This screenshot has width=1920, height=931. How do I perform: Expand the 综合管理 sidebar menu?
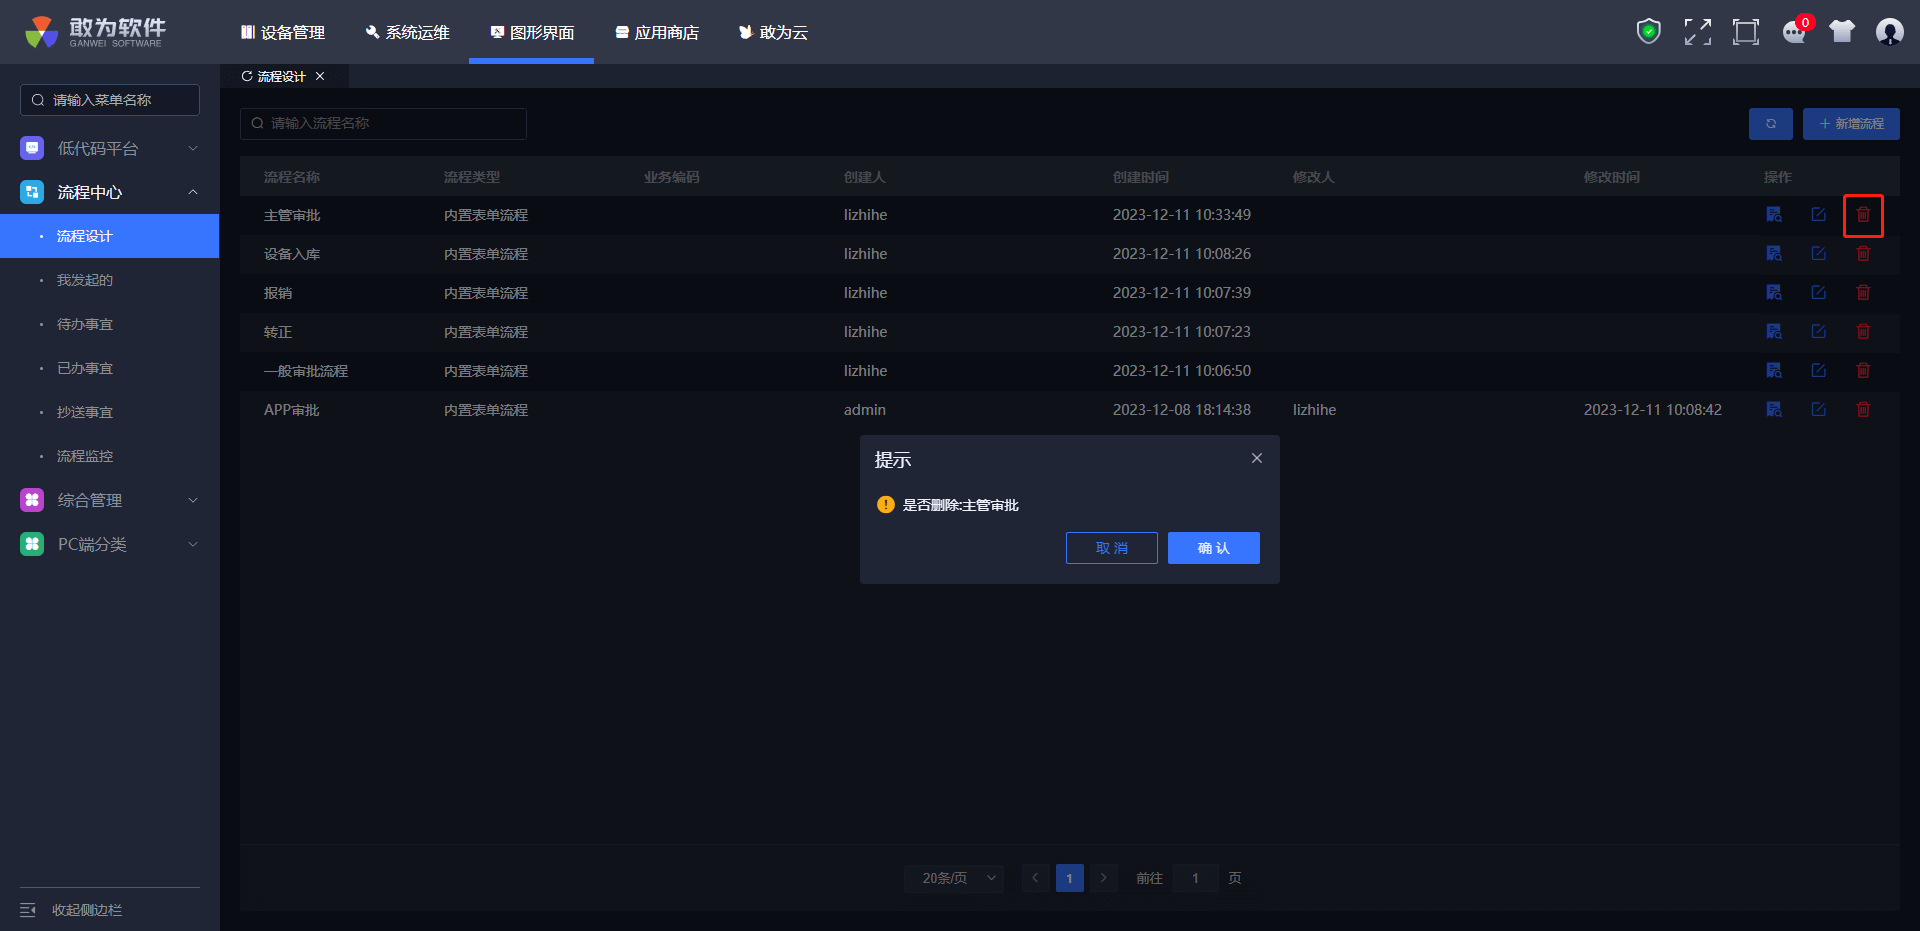tap(110, 500)
